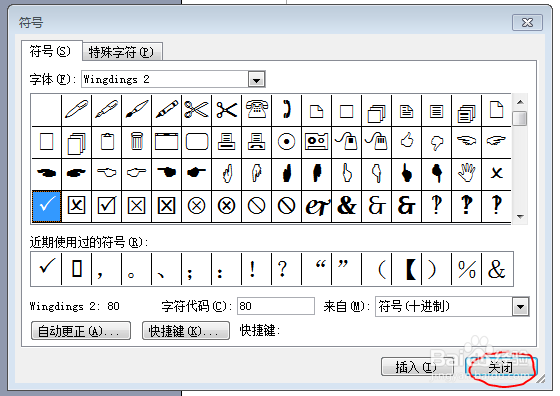
Task: Select the paintbrush symbol in the grid
Action: tap(136, 110)
